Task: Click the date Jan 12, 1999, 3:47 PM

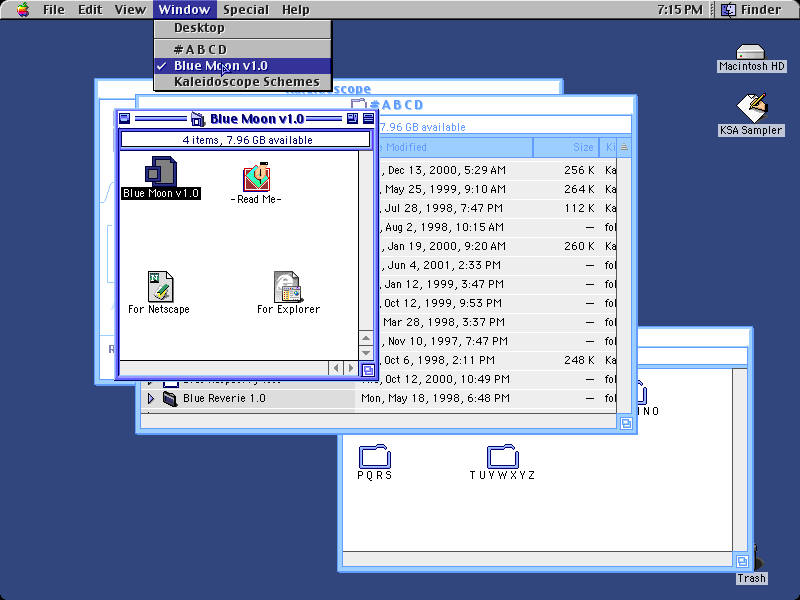Action: pyautogui.click(x=444, y=284)
